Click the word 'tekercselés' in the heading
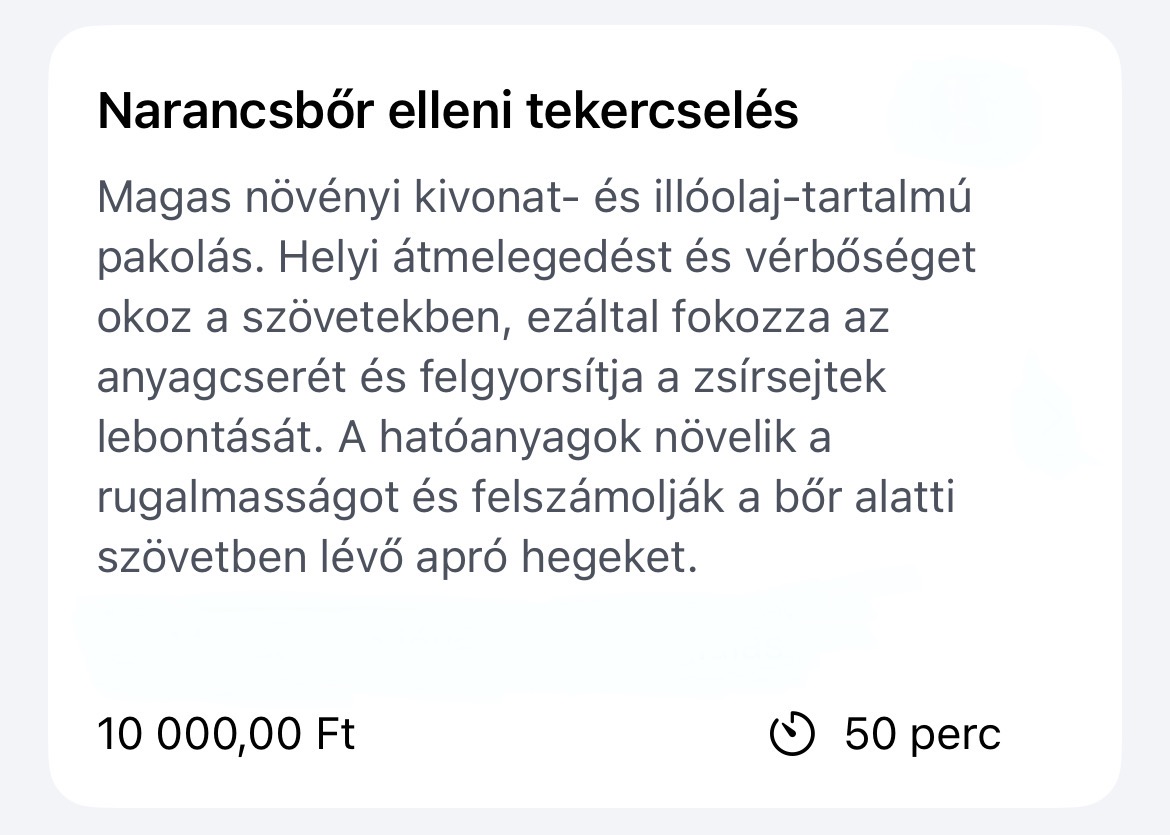Viewport: 1170px width, 835px height. point(662,111)
